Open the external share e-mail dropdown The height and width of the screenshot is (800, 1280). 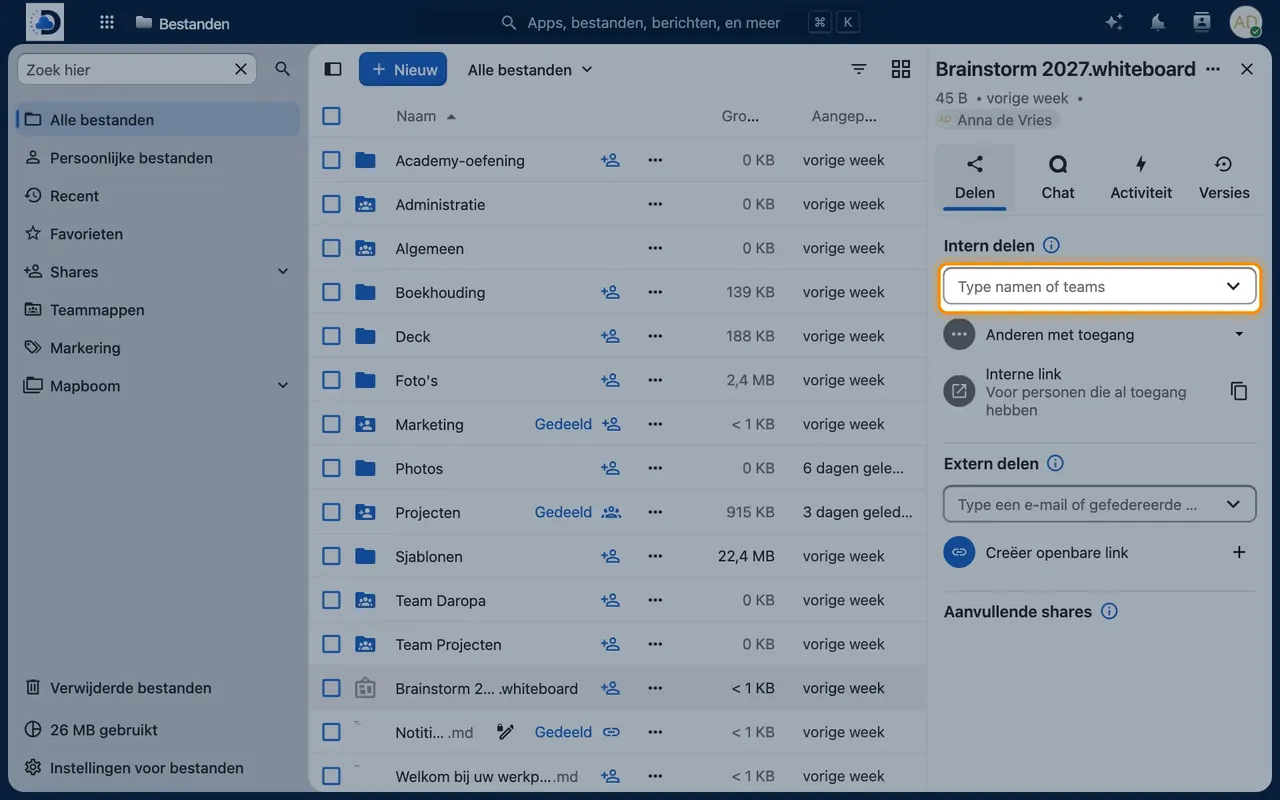point(1233,504)
